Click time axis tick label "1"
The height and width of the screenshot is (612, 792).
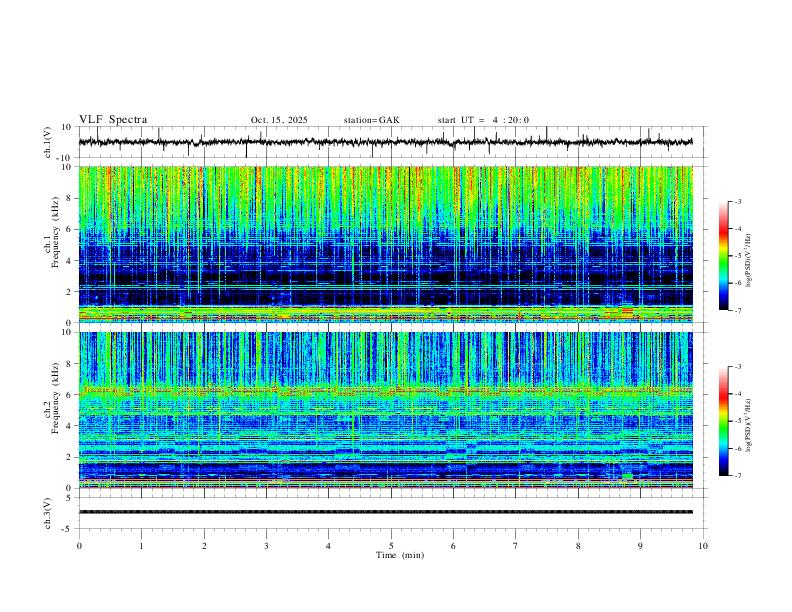click(x=141, y=546)
